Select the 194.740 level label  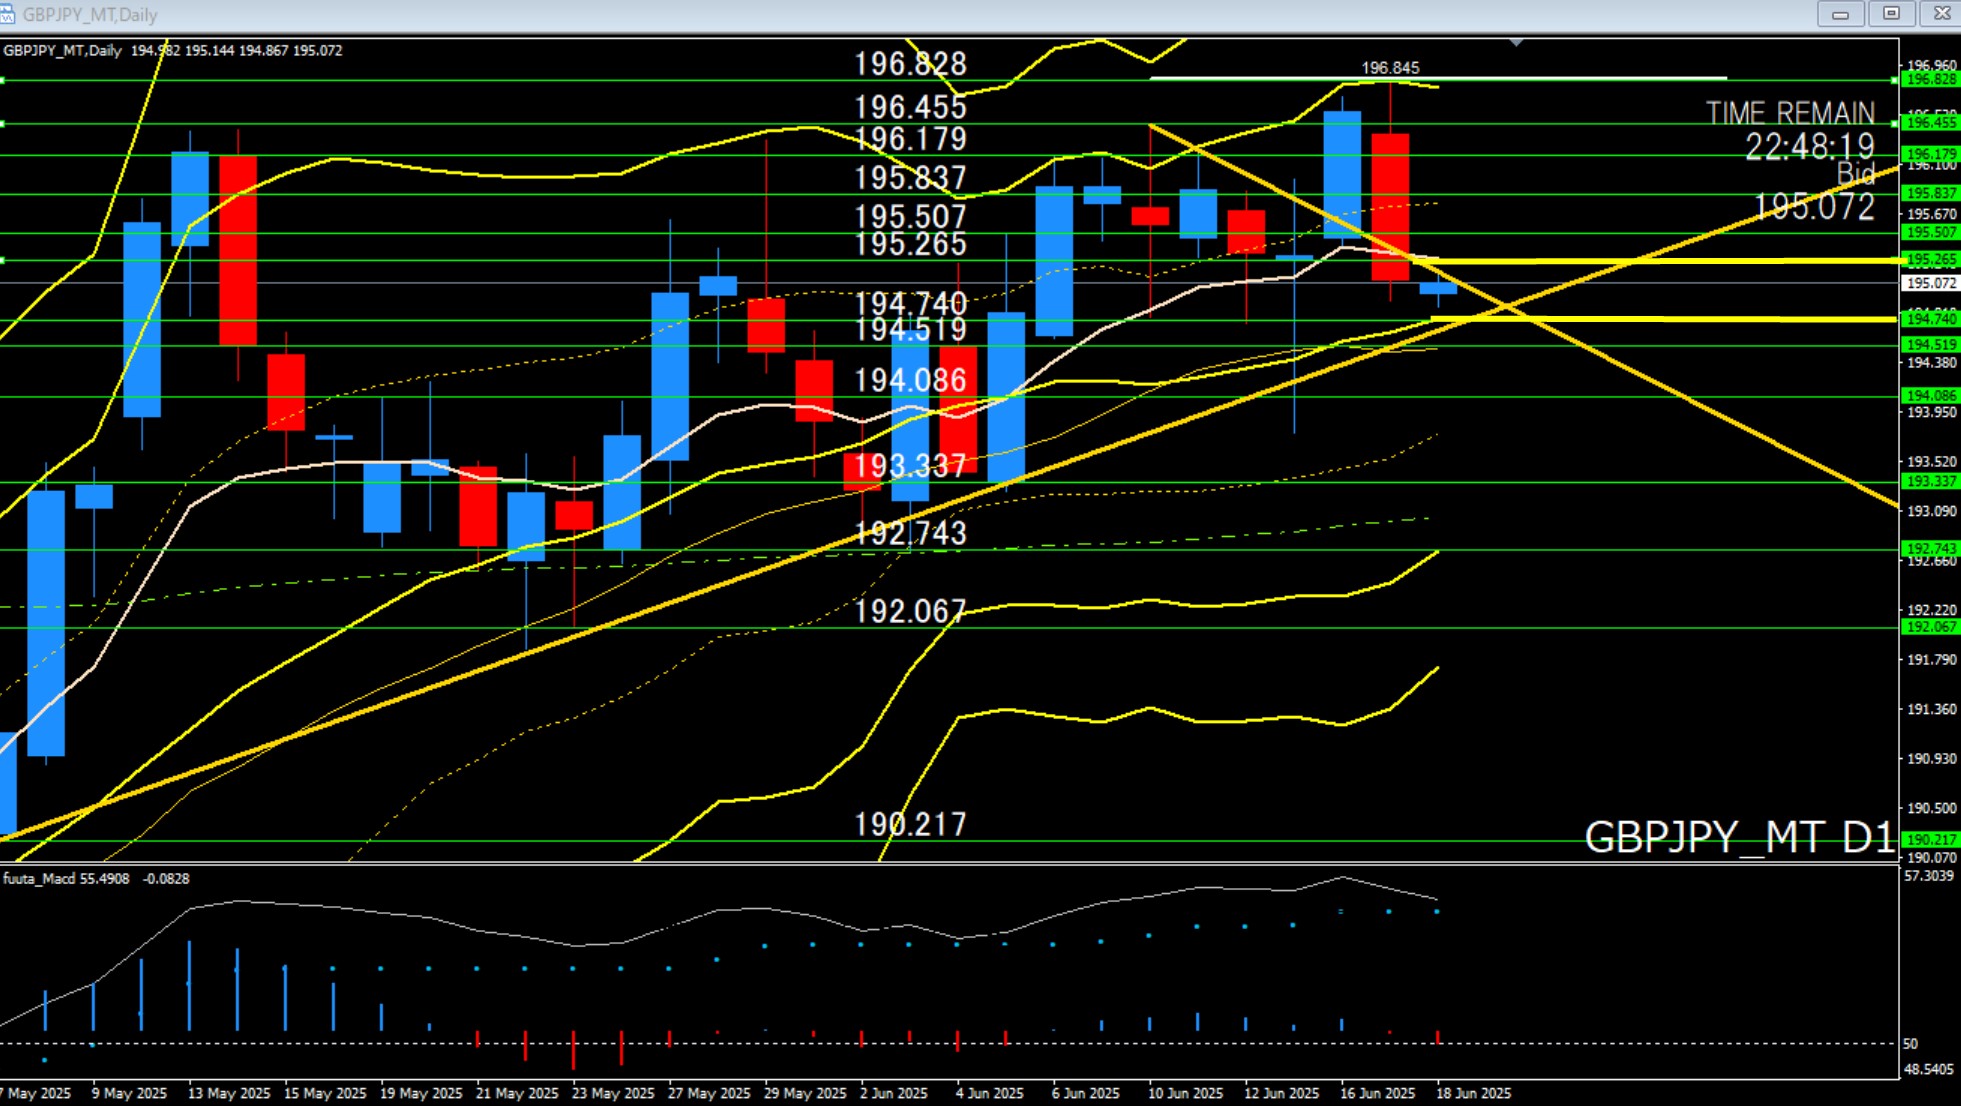point(910,303)
